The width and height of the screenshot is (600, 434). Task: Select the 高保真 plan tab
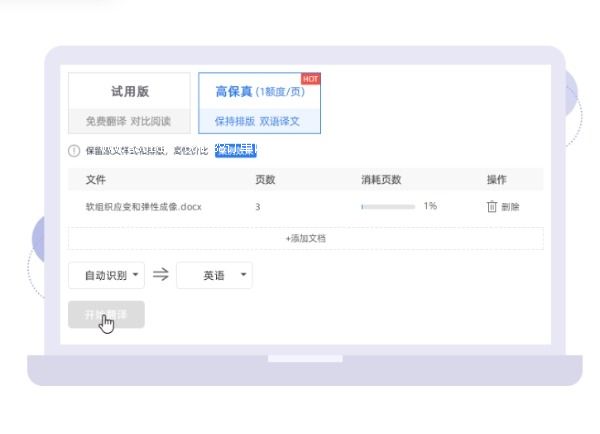pyautogui.click(x=258, y=92)
